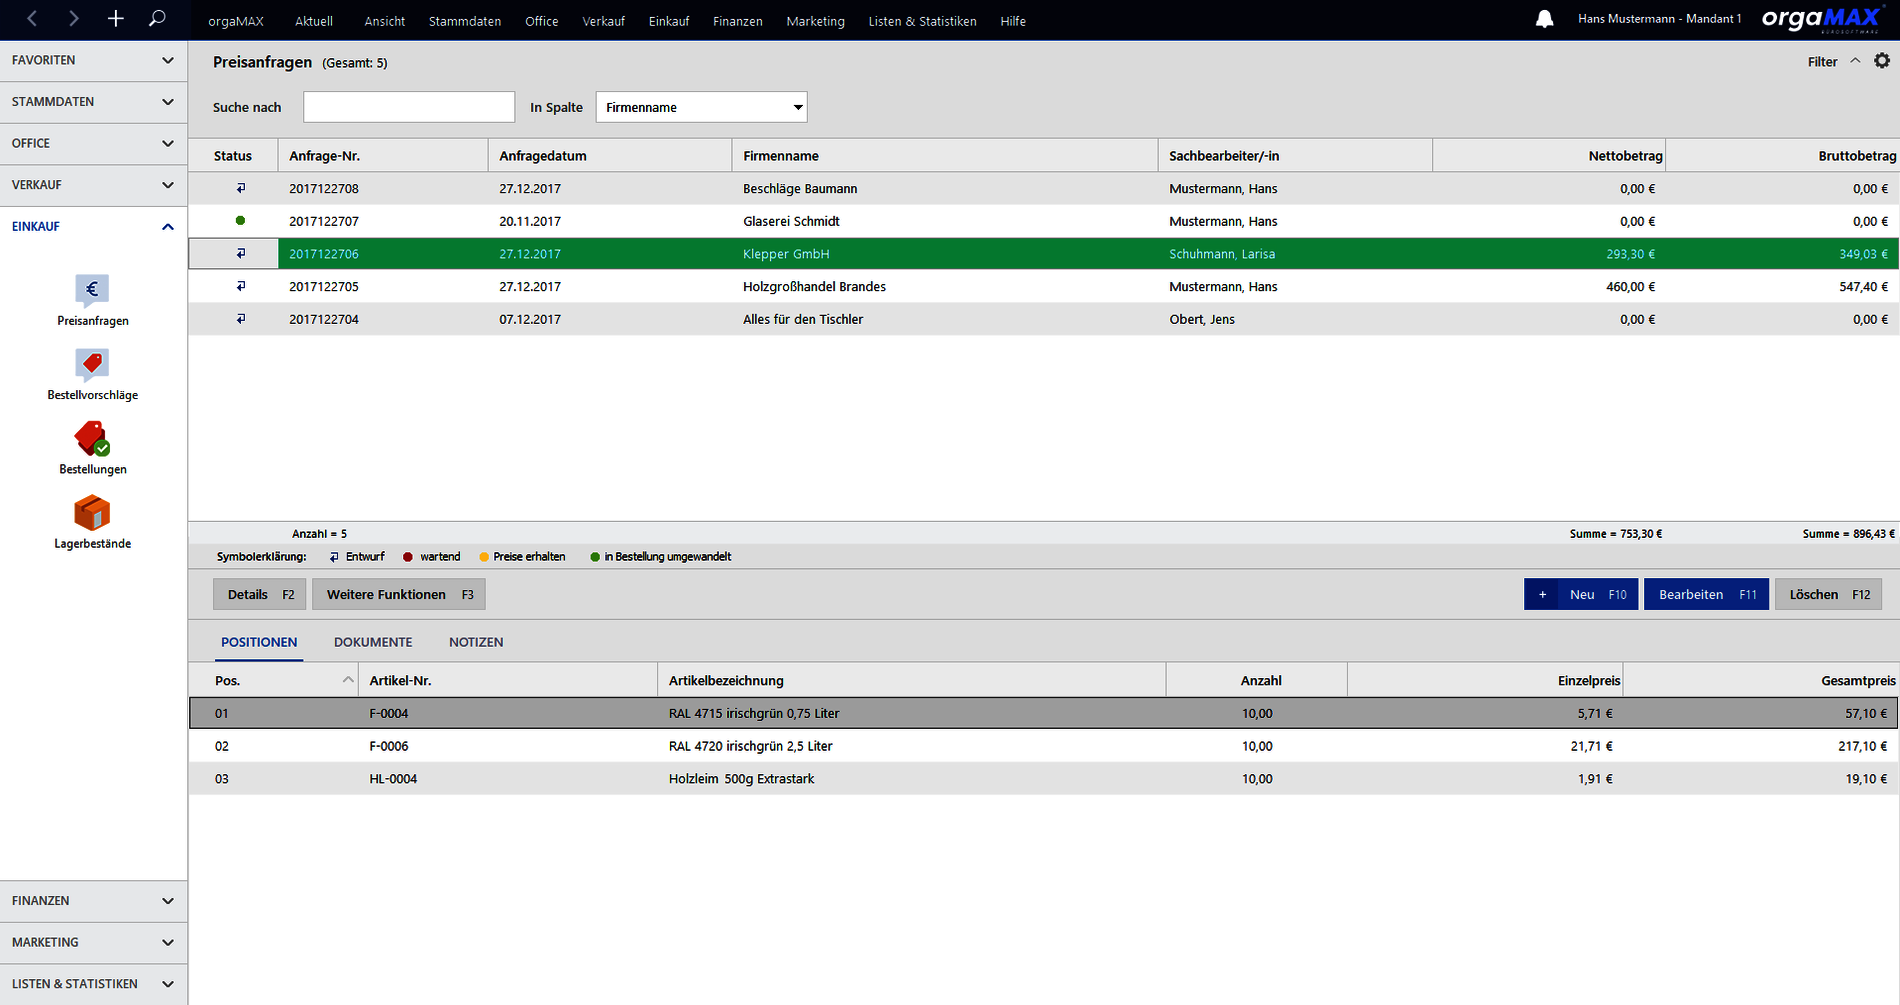Image resolution: width=1900 pixels, height=1005 pixels.
Task: Open the Marketing menu in the top bar
Action: (816, 21)
